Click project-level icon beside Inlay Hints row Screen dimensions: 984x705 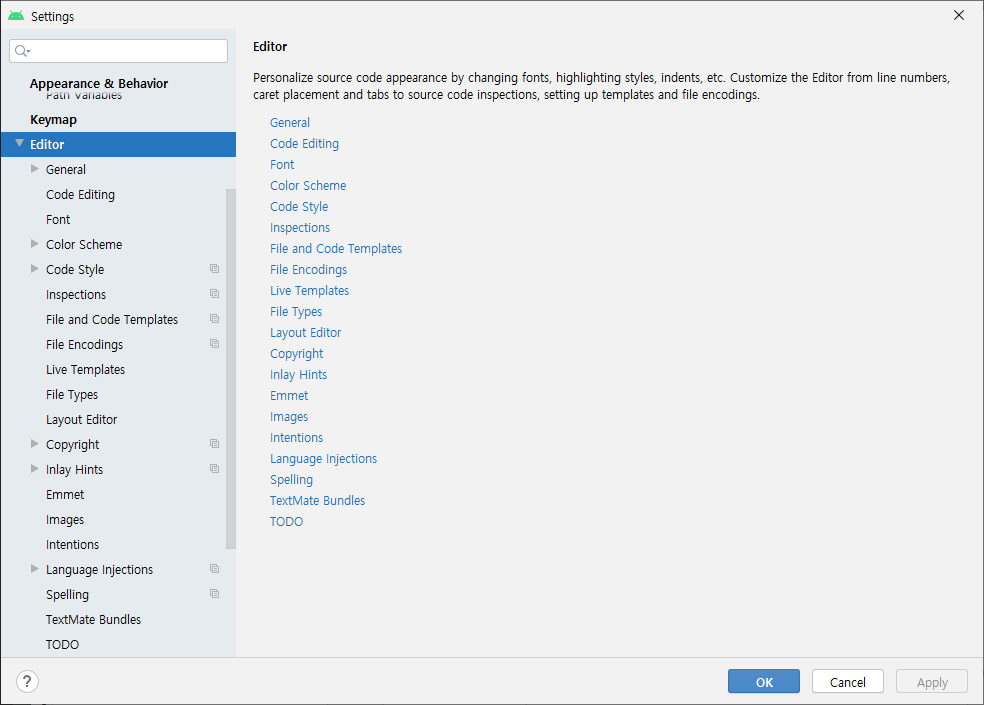(x=215, y=469)
